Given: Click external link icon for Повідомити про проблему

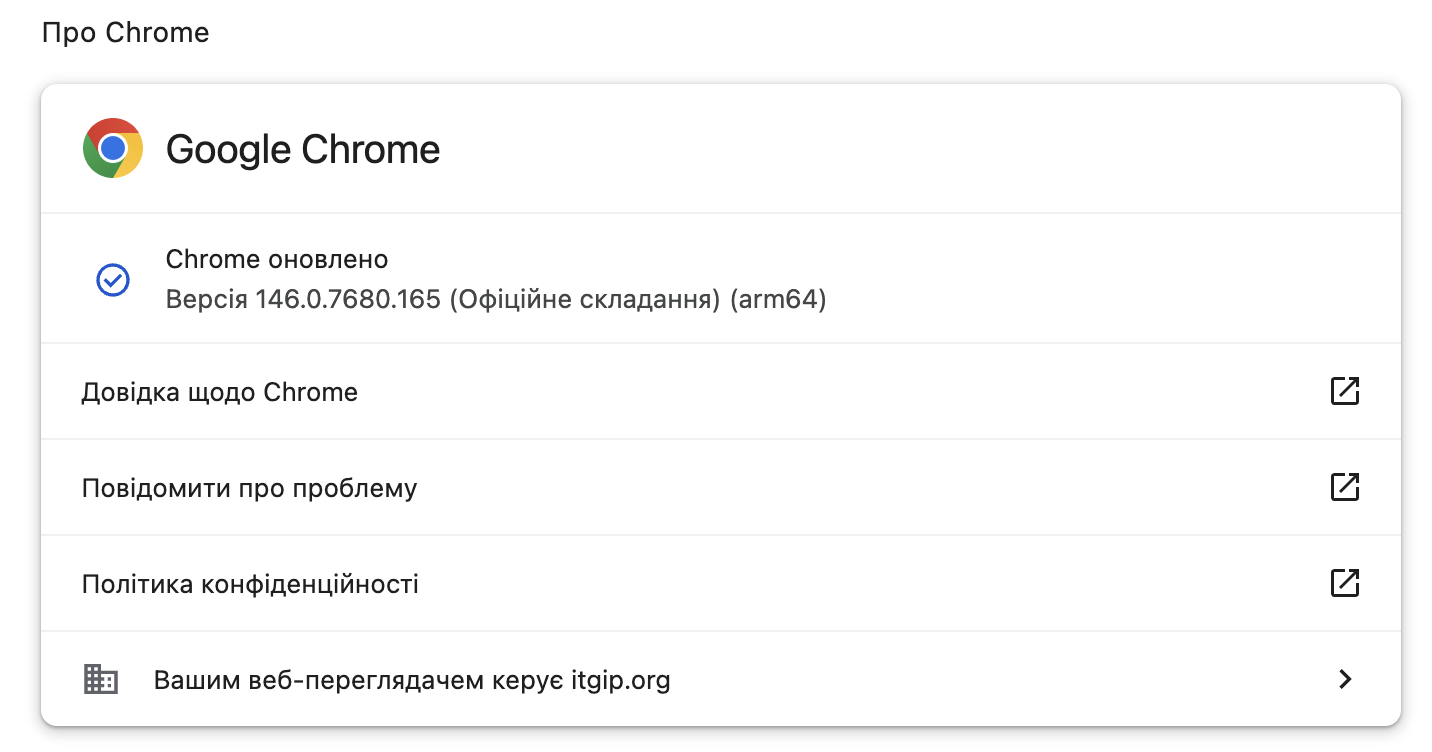Looking at the screenshot, I should point(1345,487).
